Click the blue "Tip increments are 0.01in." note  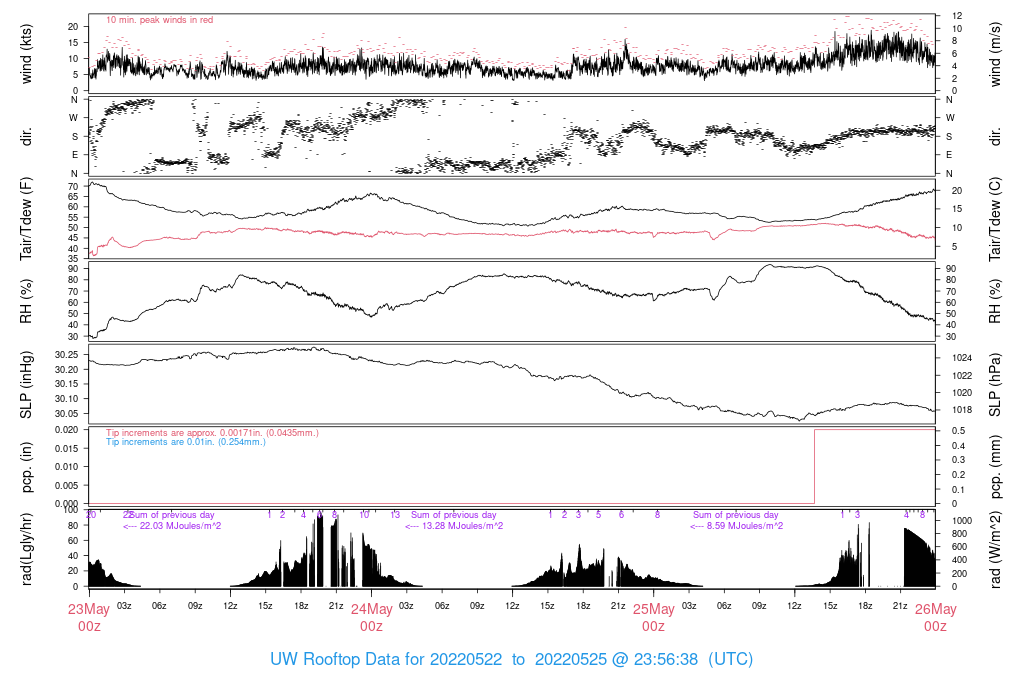pyautogui.click(x=186, y=442)
